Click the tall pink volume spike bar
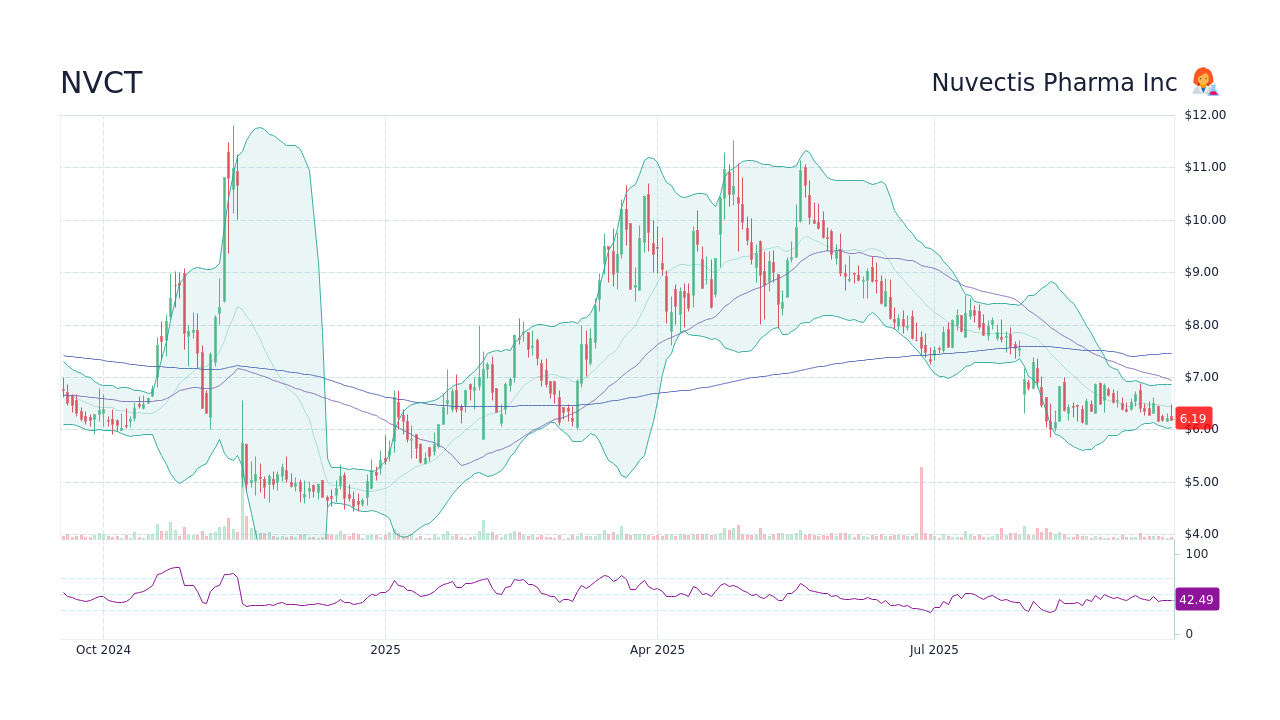Viewport: 1280px width, 720px height. tap(921, 500)
